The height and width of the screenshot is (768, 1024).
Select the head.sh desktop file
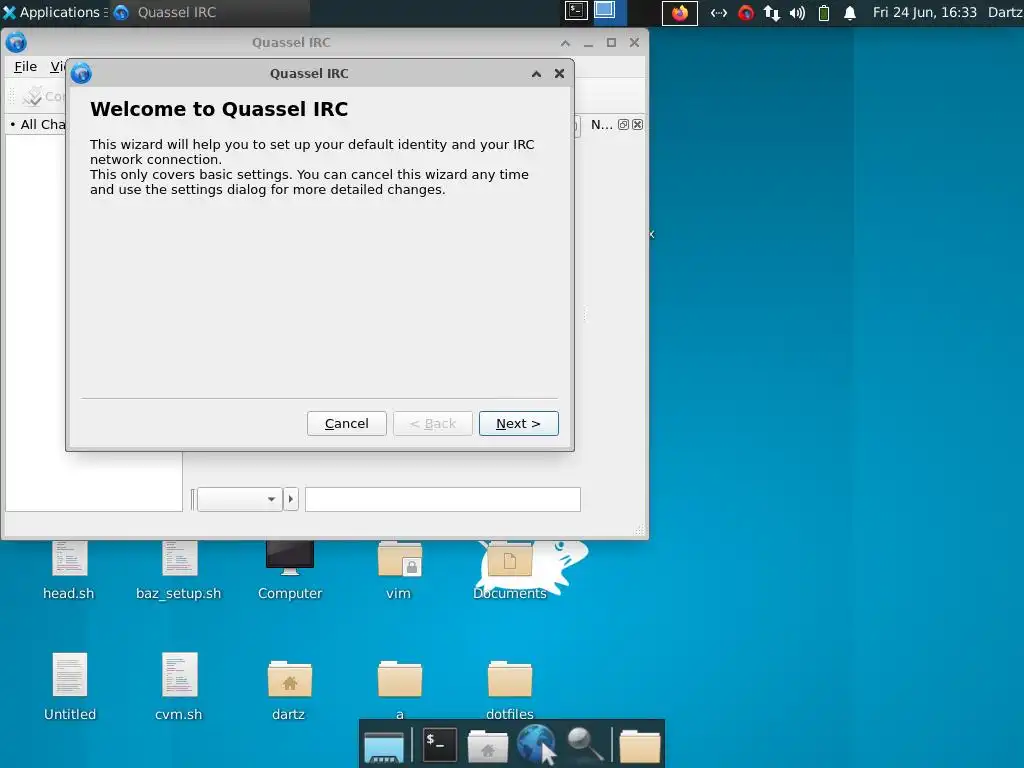(x=69, y=569)
